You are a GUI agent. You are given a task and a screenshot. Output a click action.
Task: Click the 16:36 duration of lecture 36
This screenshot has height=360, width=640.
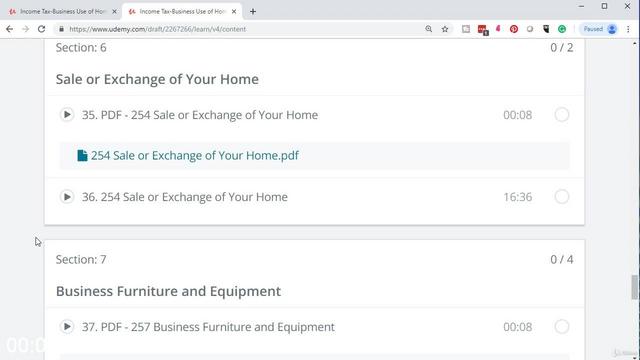pos(518,197)
